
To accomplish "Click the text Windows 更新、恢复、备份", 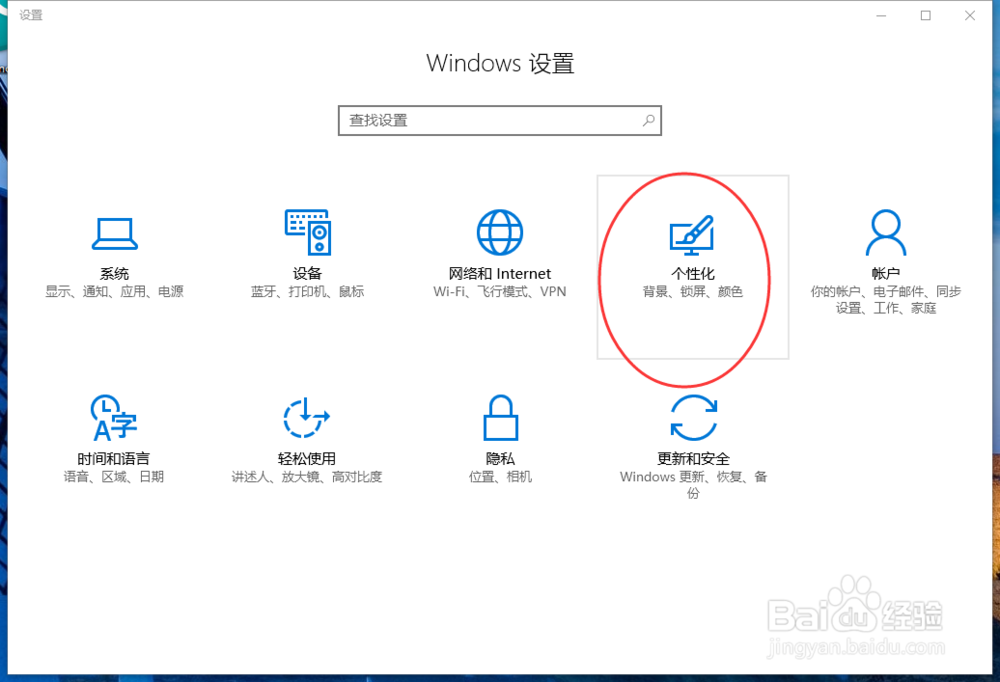I will coord(694,485).
